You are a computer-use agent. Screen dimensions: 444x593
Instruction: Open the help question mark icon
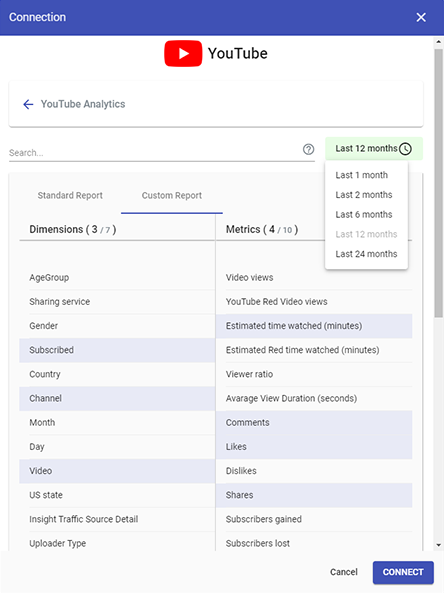(x=309, y=149)
